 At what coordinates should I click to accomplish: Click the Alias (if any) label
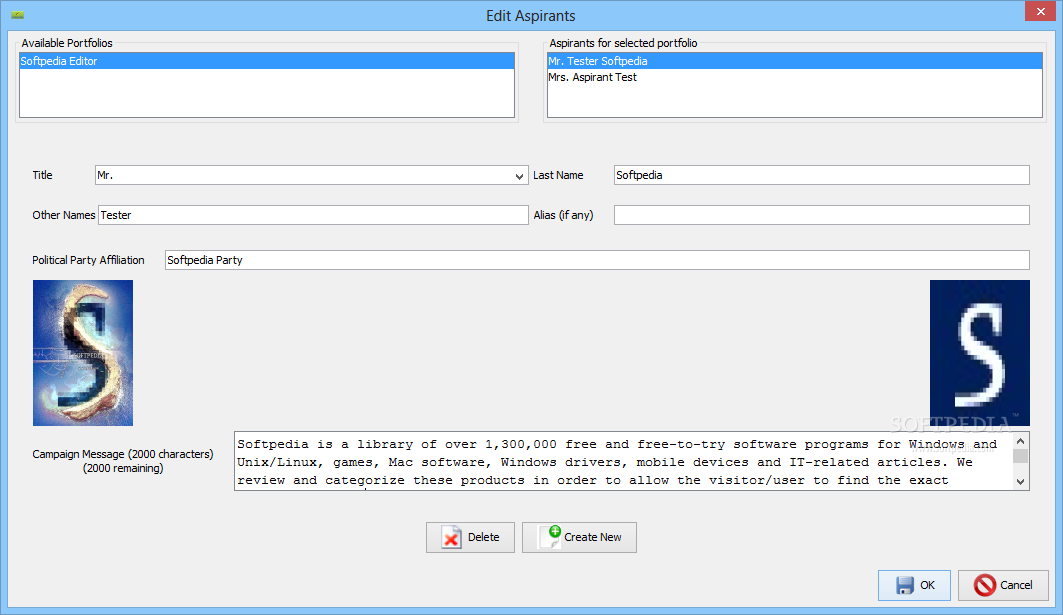[563, 215]
